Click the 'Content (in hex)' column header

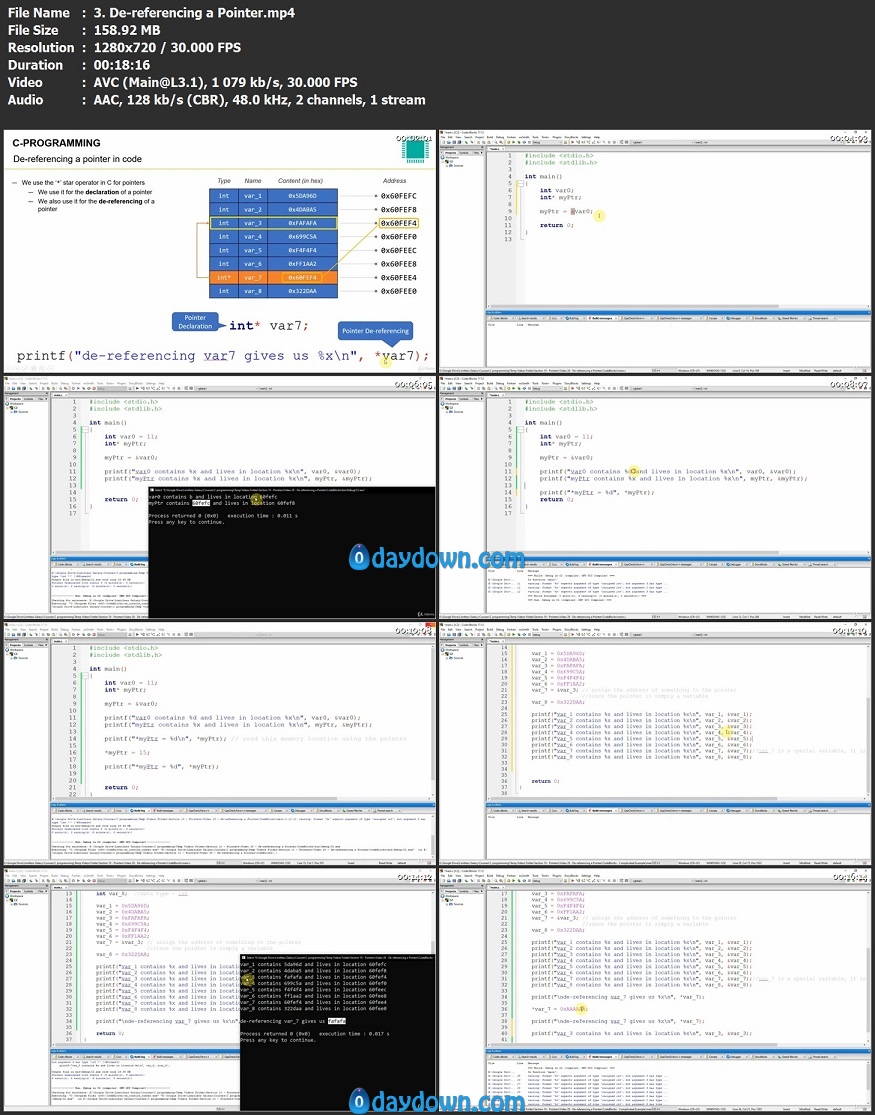tap(301, 181)
